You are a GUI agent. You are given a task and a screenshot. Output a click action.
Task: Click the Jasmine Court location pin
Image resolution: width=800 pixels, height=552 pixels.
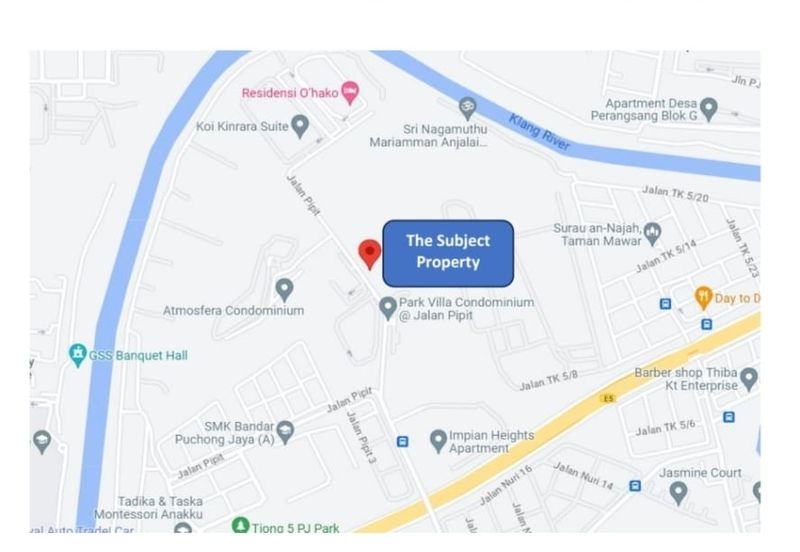(x=678, y=493)
